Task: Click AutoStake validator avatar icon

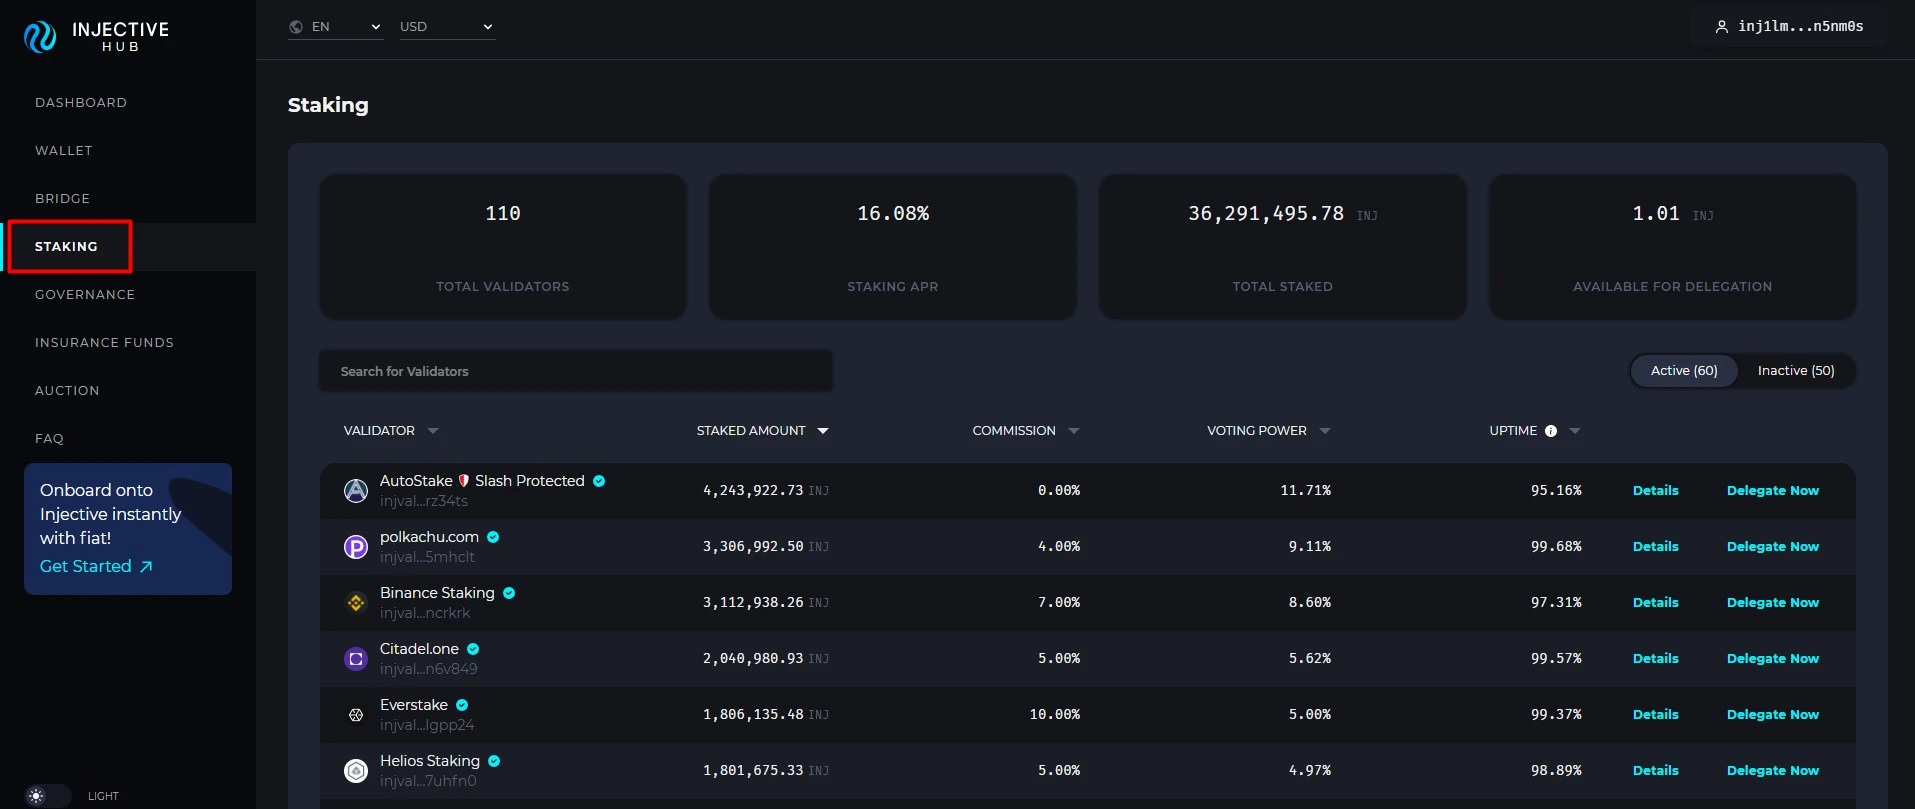Action: pyautogui.click(x=356, y=491)
